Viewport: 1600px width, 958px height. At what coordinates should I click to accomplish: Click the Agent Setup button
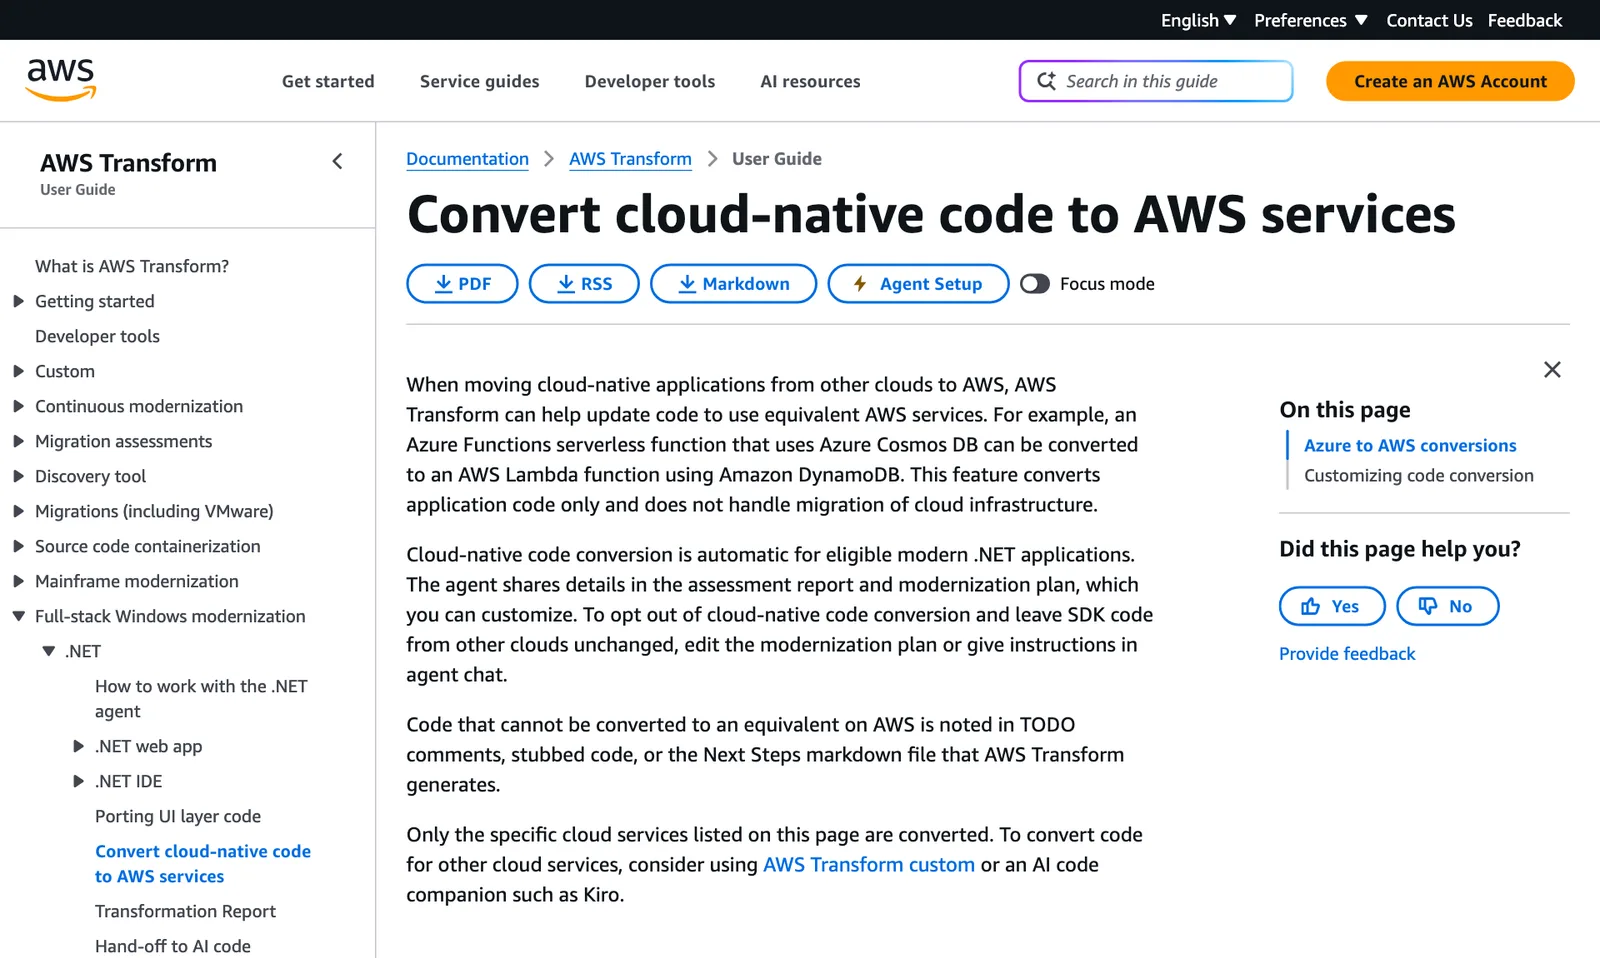918,284
